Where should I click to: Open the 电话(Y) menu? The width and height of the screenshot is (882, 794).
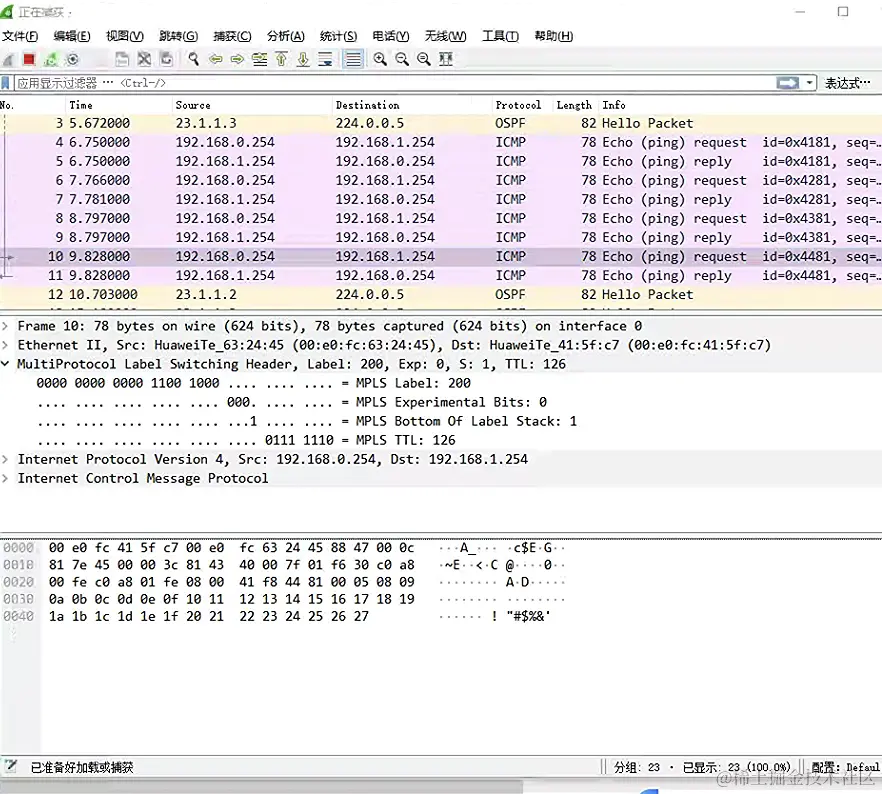pyautogui.click(x=391, y=36)
